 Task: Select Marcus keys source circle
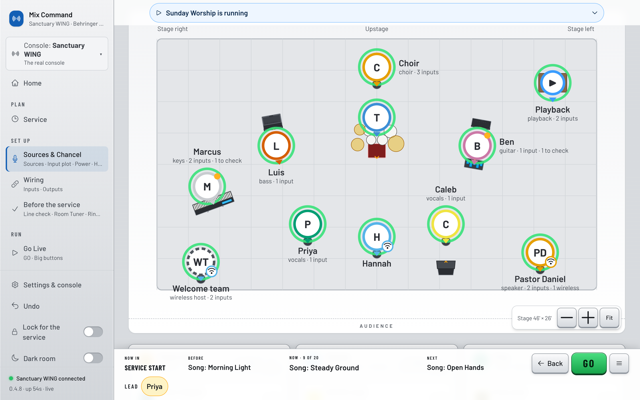pos(207,187)
